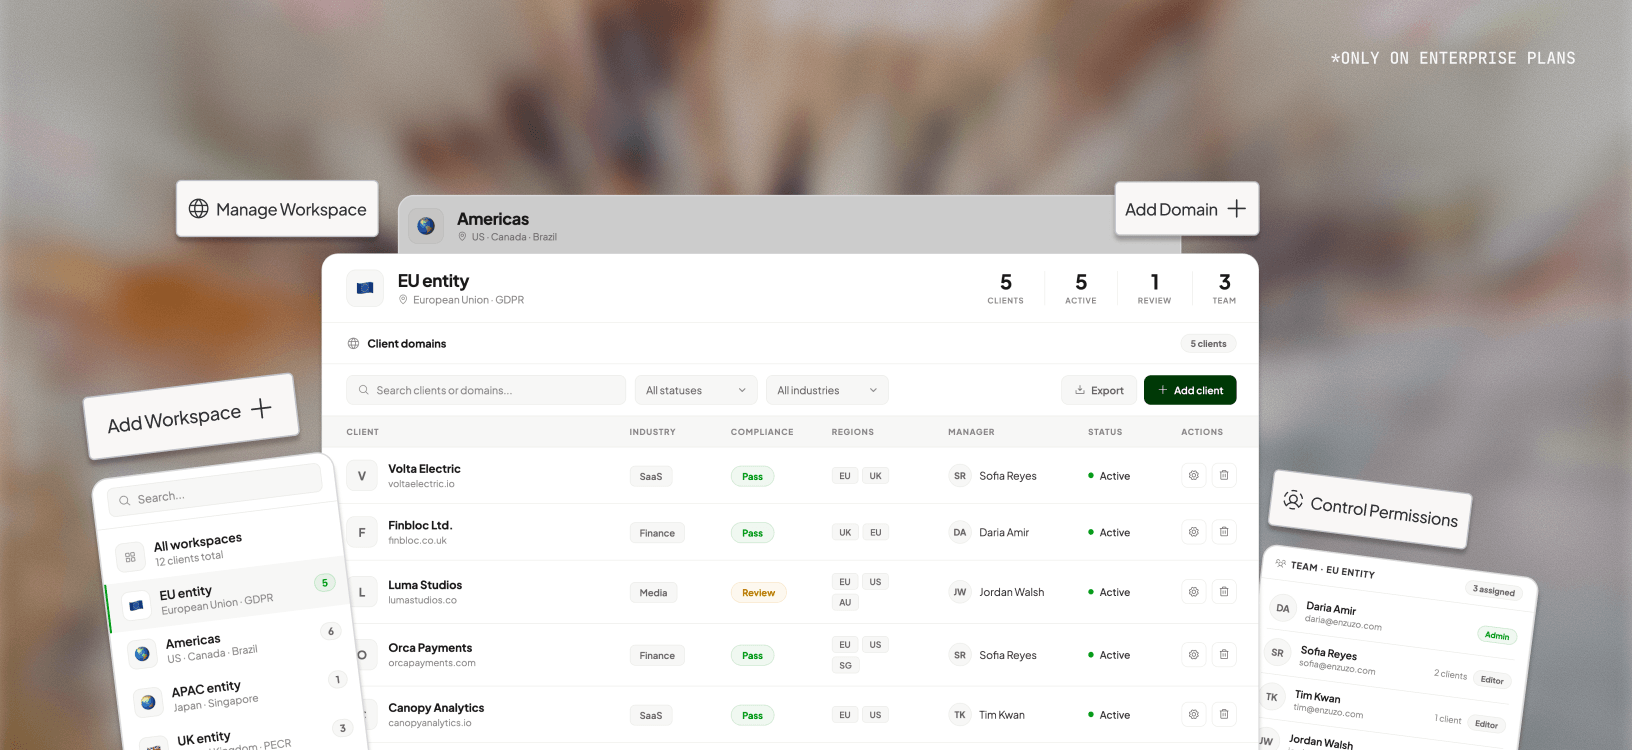Click the trash icon for Volta Electric
Image resolution: width=1632 pixels, height=750 pixels.
point(1224,476)
